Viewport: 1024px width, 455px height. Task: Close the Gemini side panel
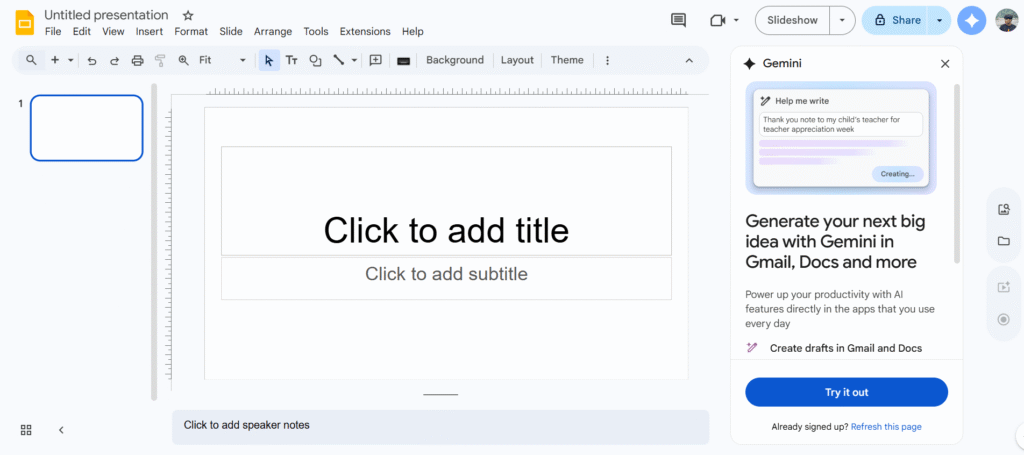tap(945, 63)
